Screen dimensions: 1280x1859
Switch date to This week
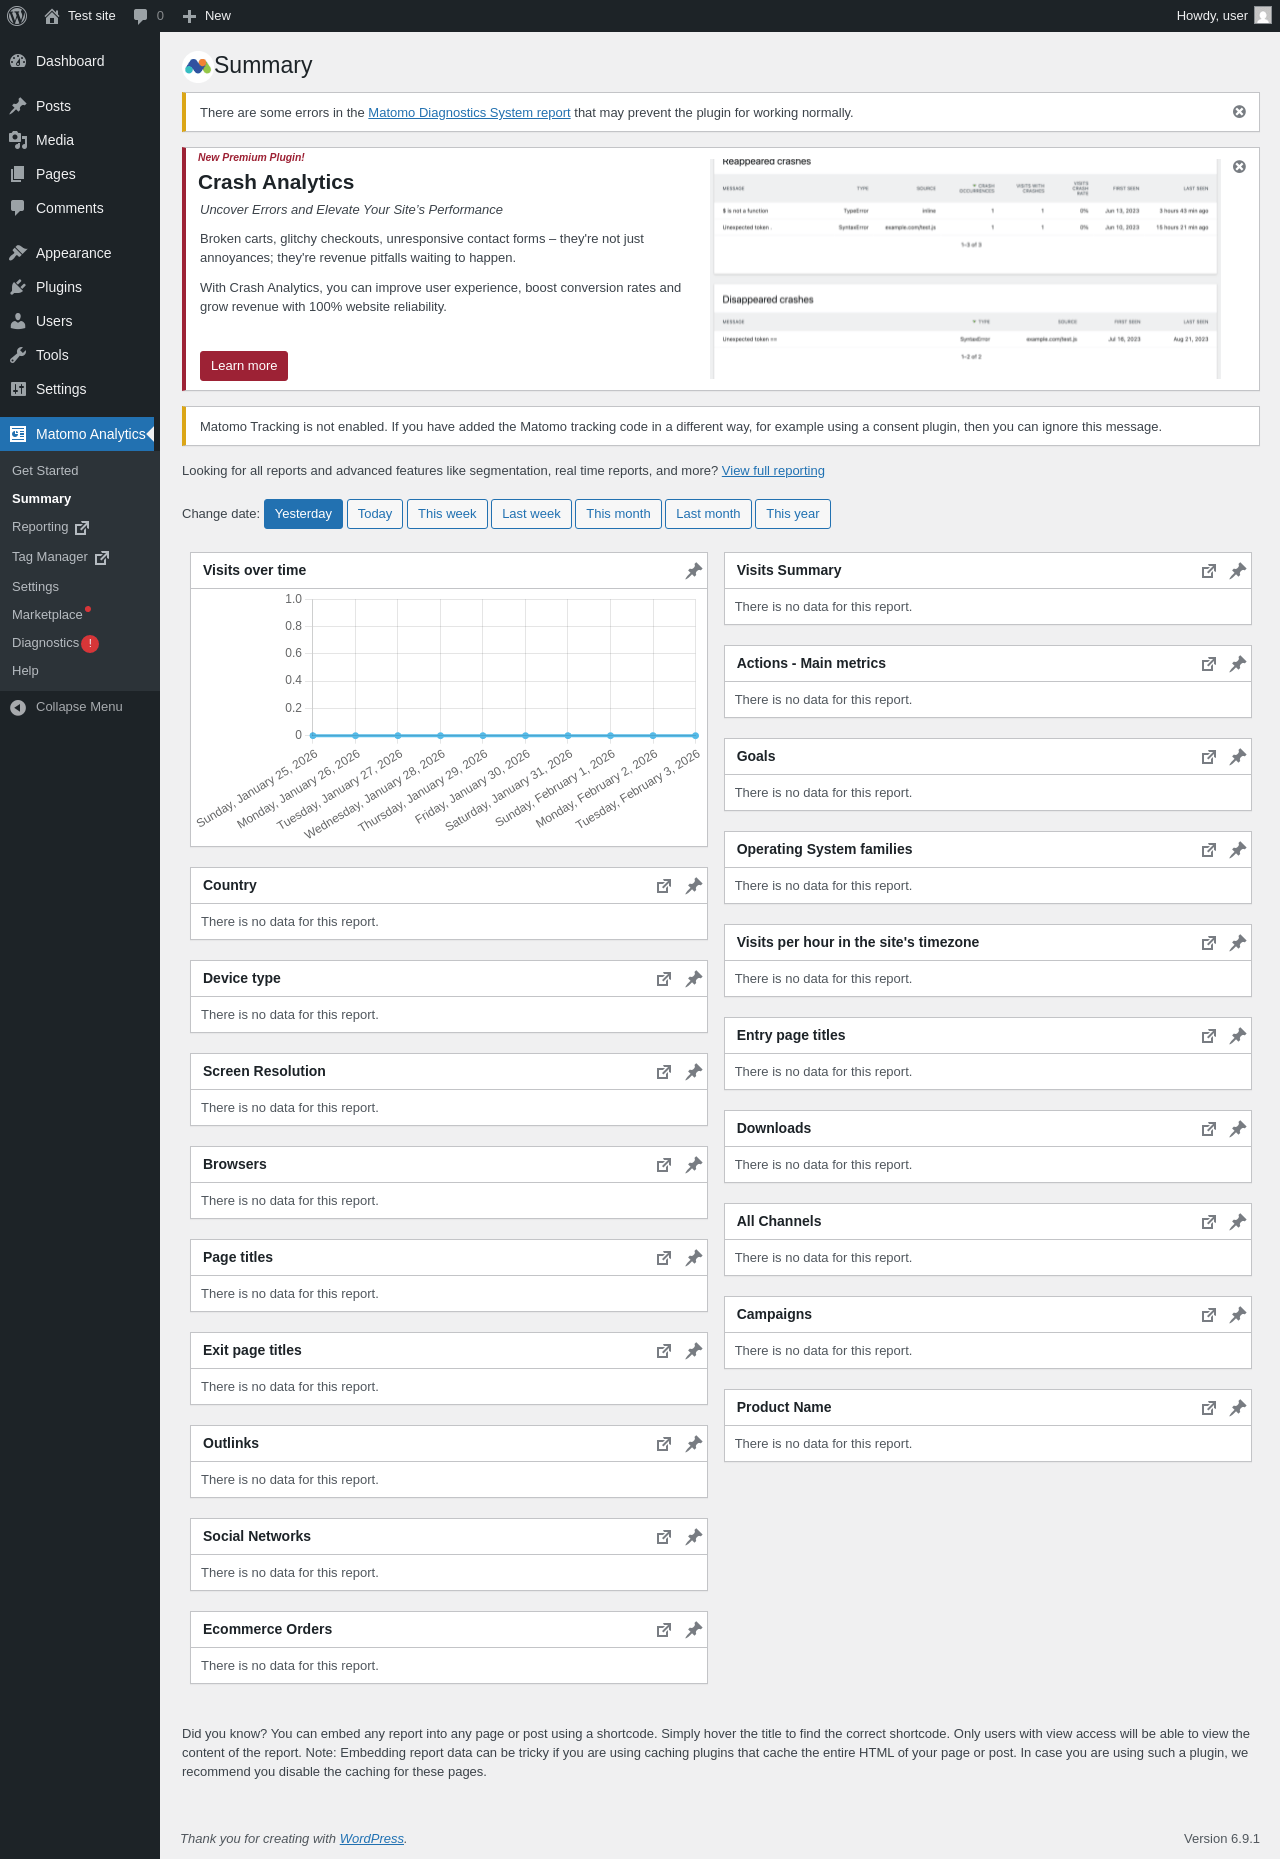pyautogui.click(x=447, y=514)
